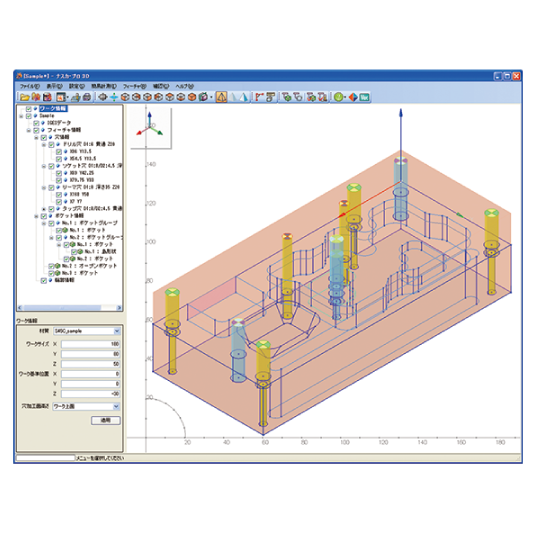The width and height of the screenshot is (534, 534).
Task: Click the tree panel right scroll arrow
Action: click(119, 308)
